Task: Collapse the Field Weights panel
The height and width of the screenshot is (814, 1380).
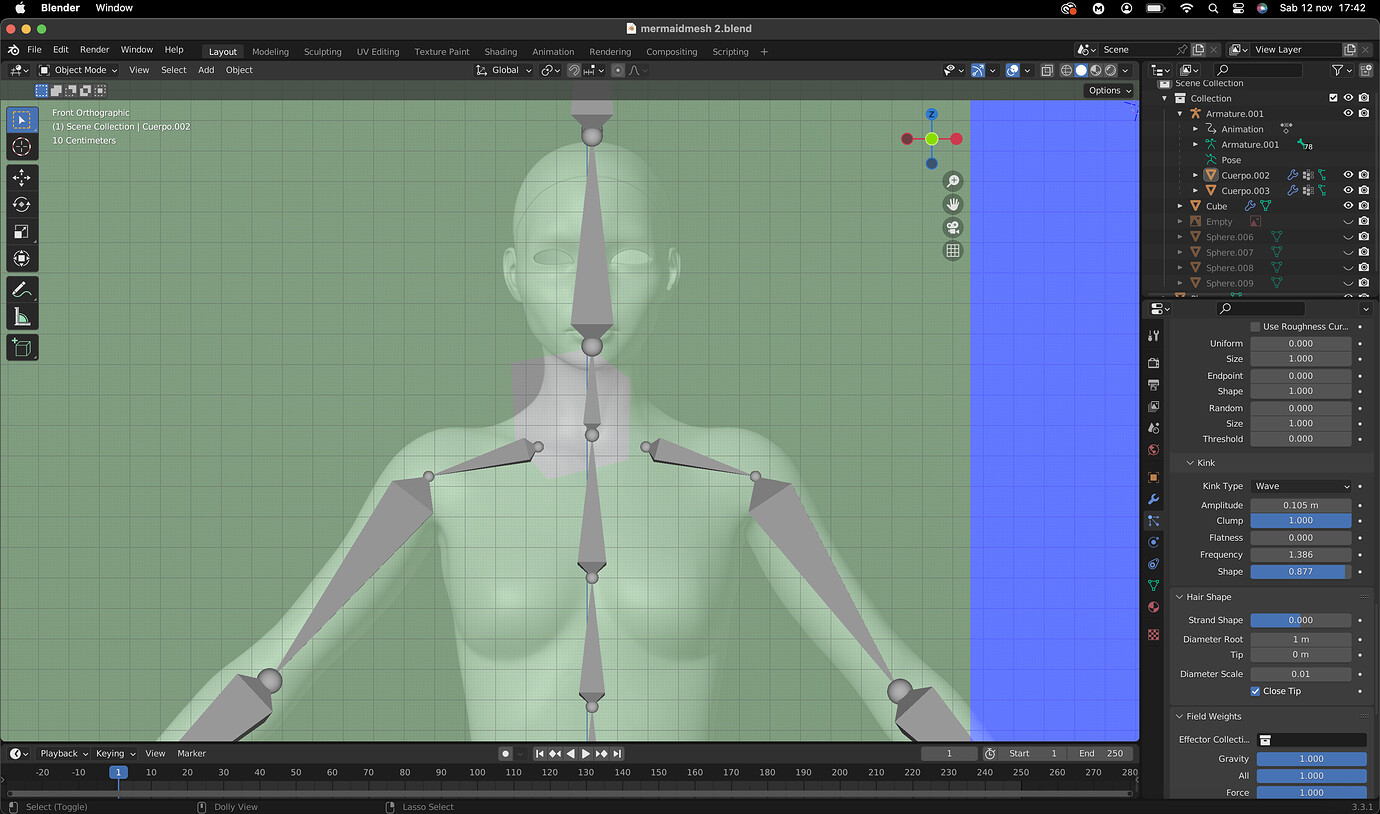Action: pos(1179,716)
